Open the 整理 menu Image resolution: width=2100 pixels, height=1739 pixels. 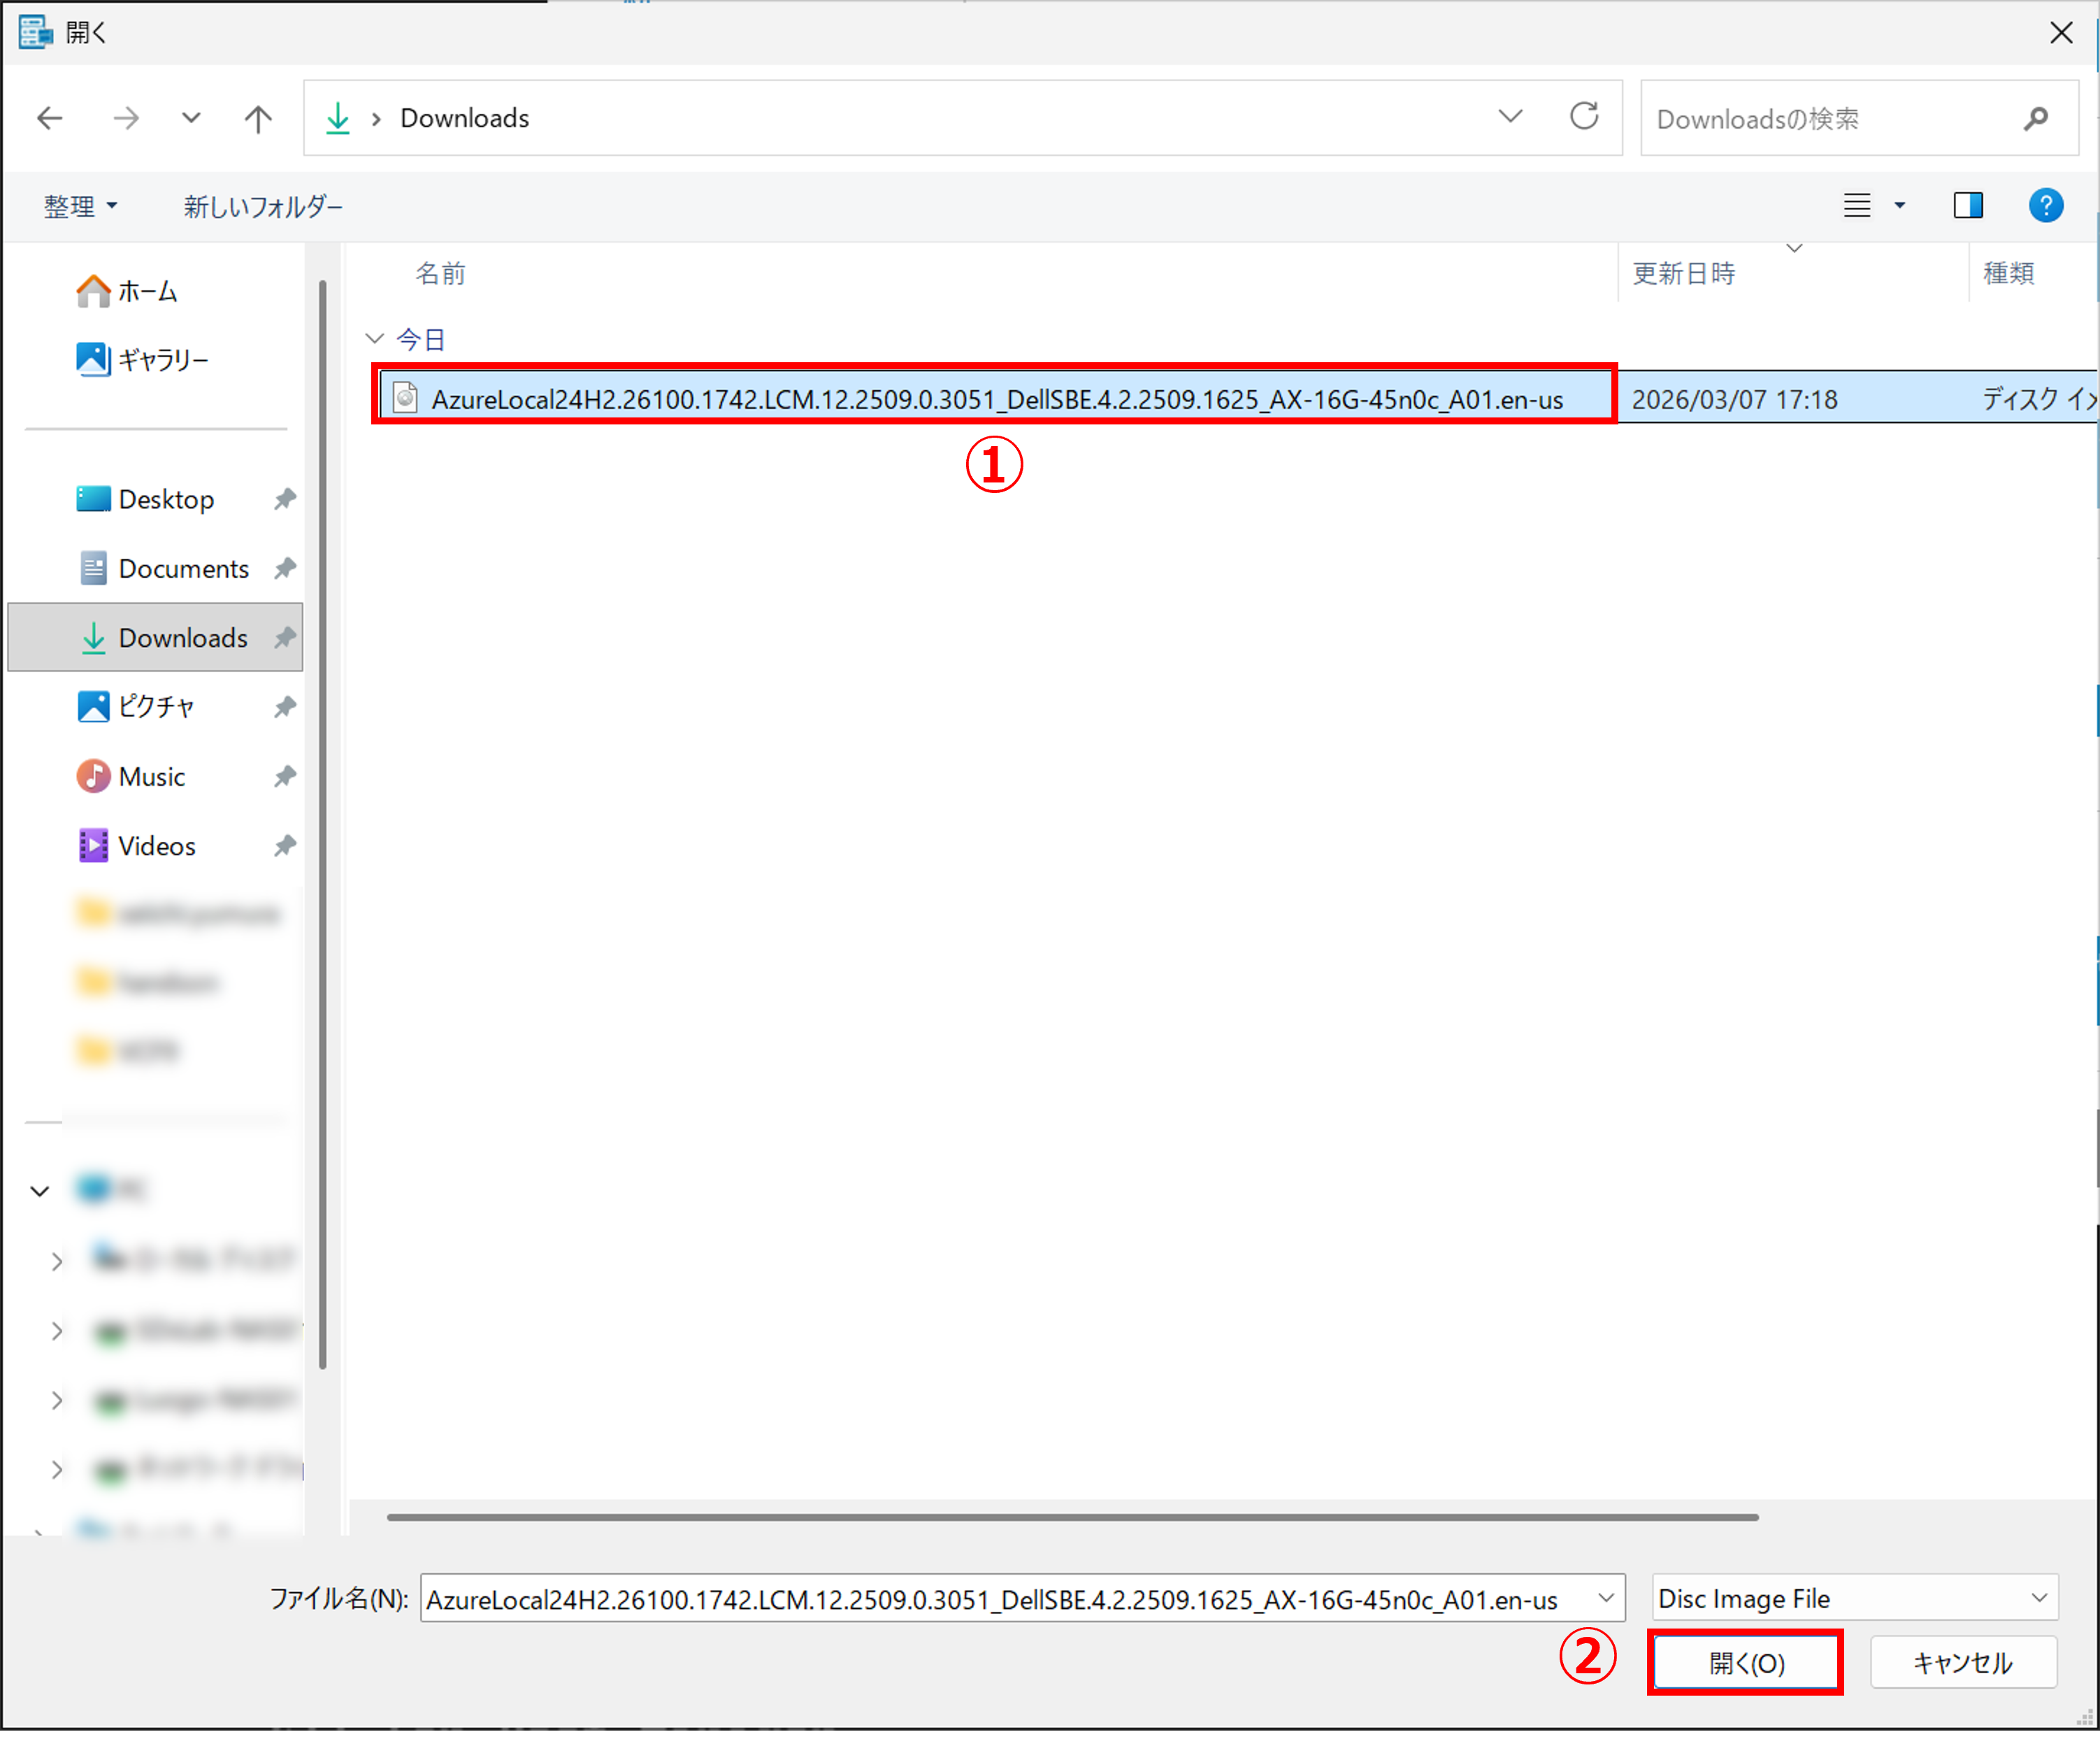pos(80,207)
